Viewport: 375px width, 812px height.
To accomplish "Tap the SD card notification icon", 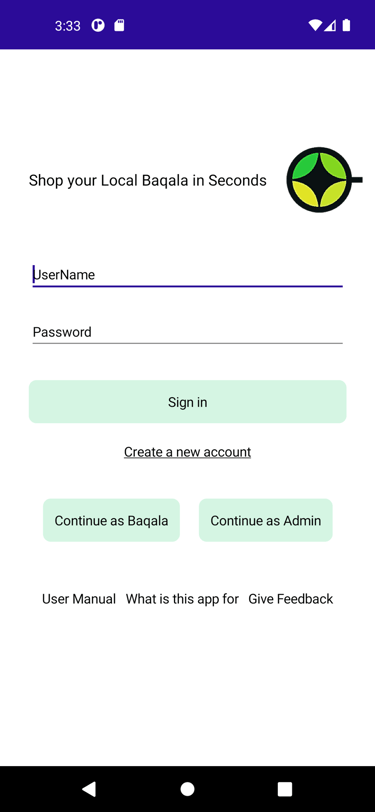I will [x=119, y=25].
